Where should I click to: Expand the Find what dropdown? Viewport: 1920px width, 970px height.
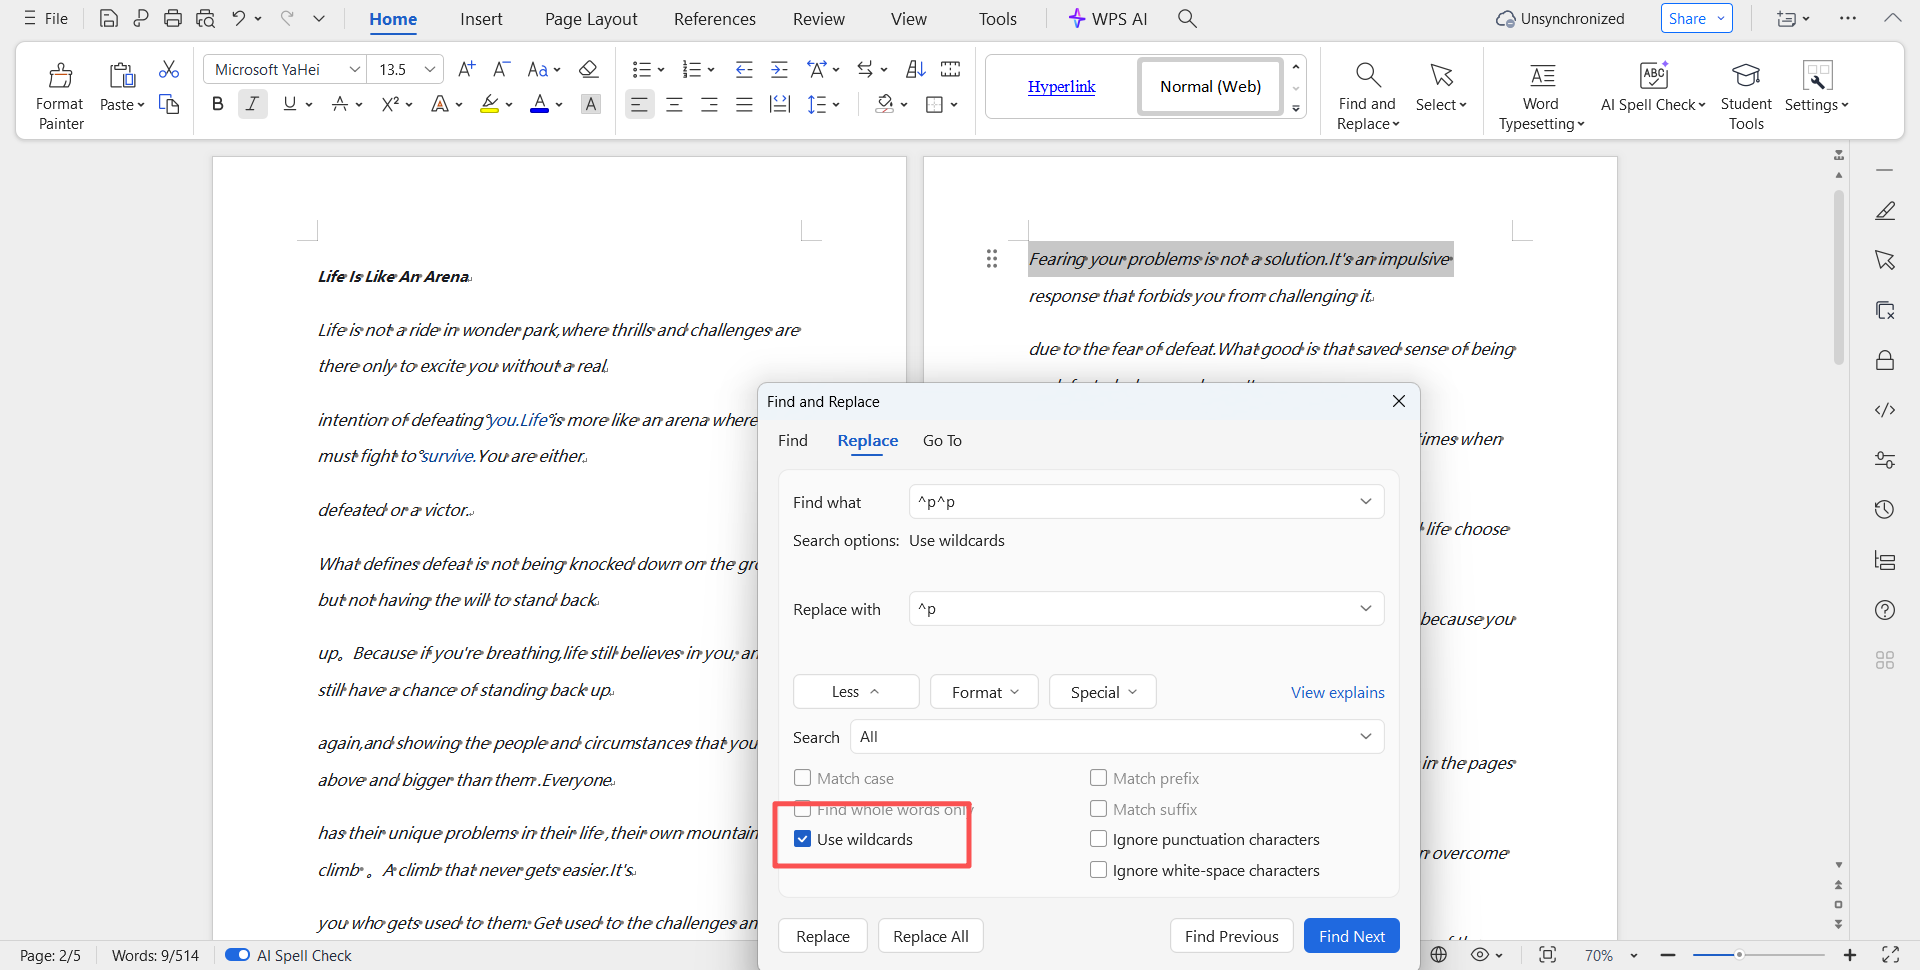click(1365, 502)
